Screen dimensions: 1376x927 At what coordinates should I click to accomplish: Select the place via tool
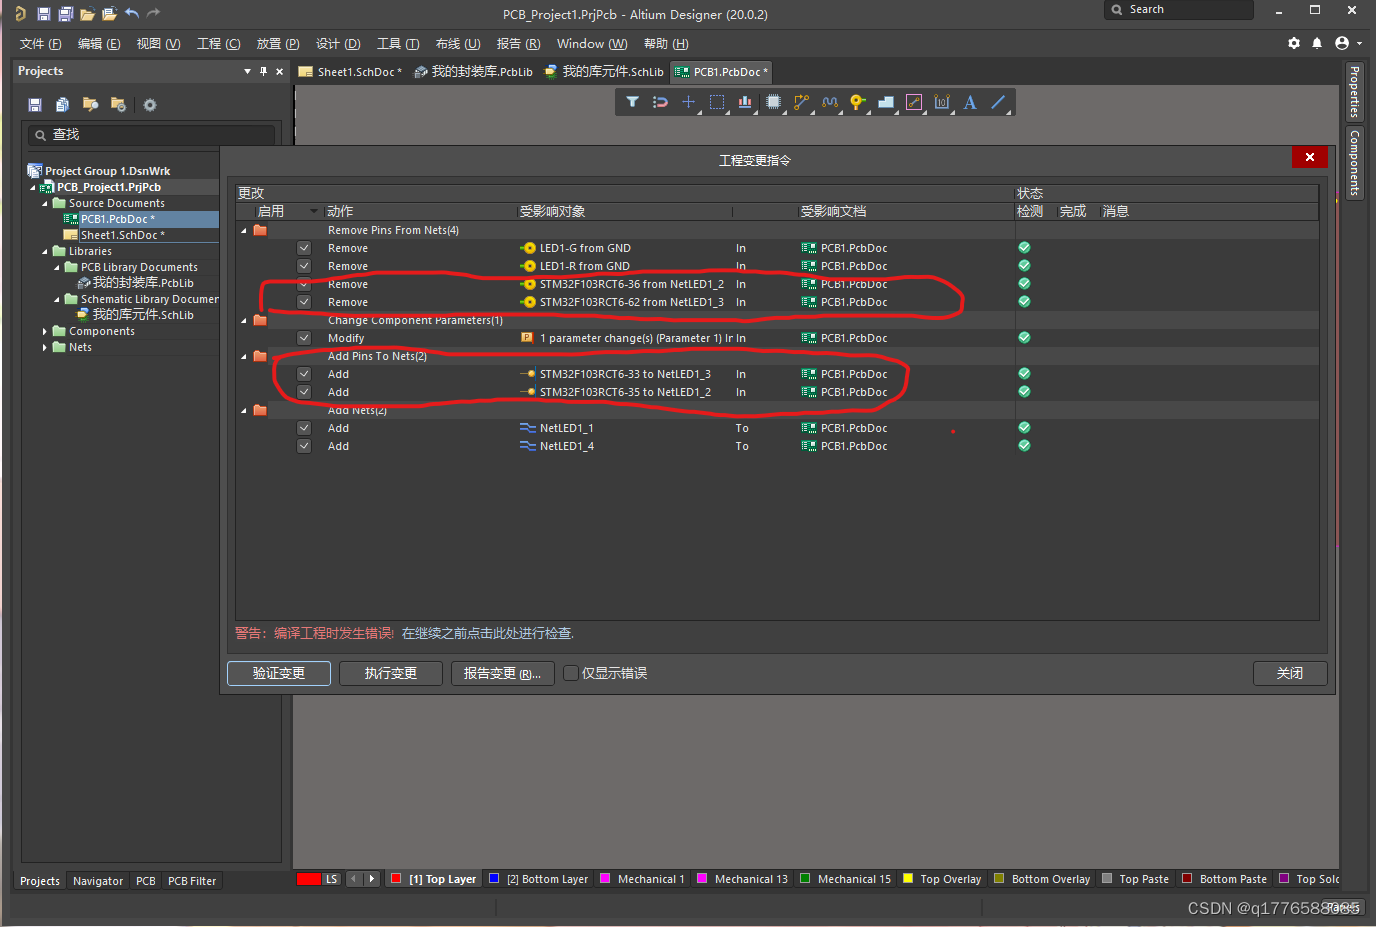pyautogui.click(x=857, y=102)
